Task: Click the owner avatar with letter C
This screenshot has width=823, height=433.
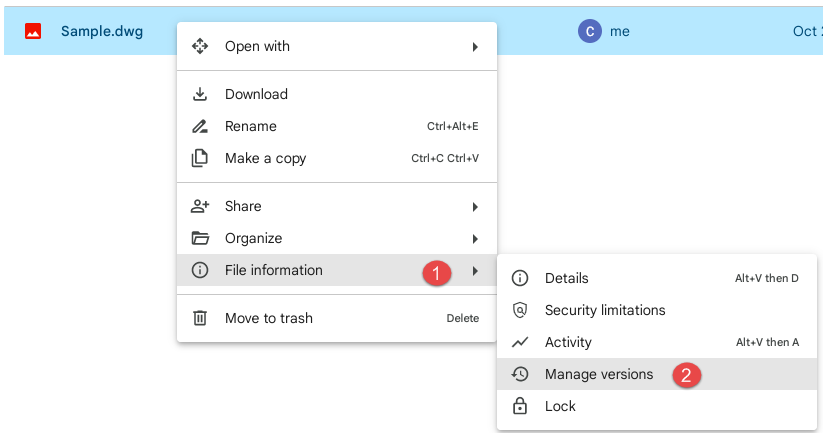Action: pyautogui.click(x=590, y=31)
